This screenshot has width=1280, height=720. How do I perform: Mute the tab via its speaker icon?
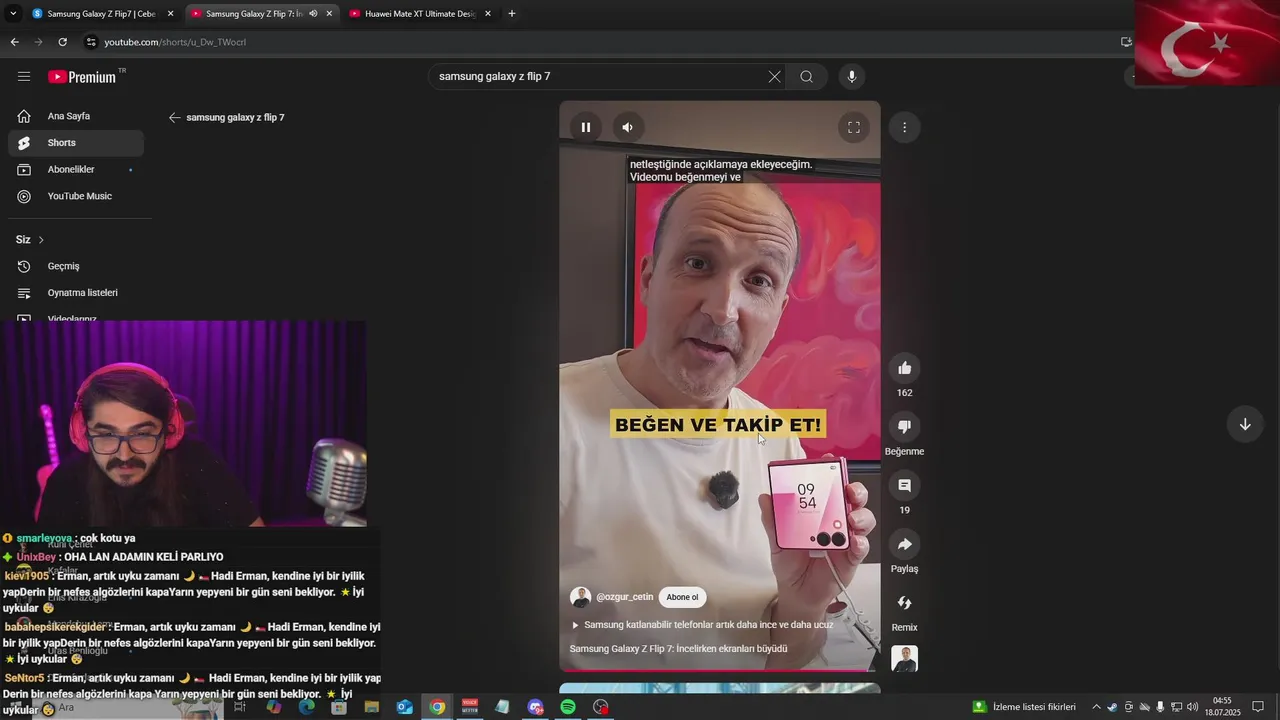313,14
